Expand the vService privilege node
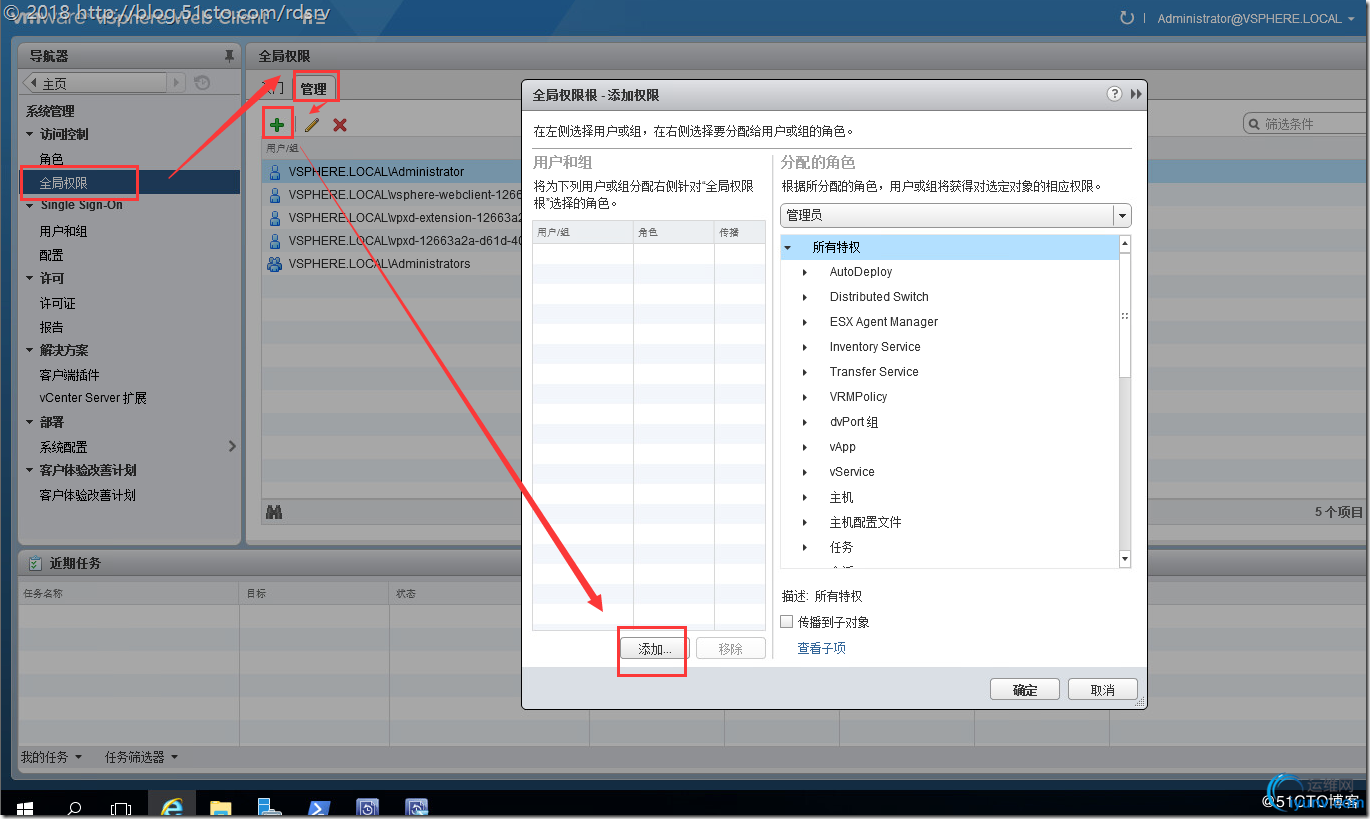Screen dimensions: 1370x819 [x=805, y=472]
